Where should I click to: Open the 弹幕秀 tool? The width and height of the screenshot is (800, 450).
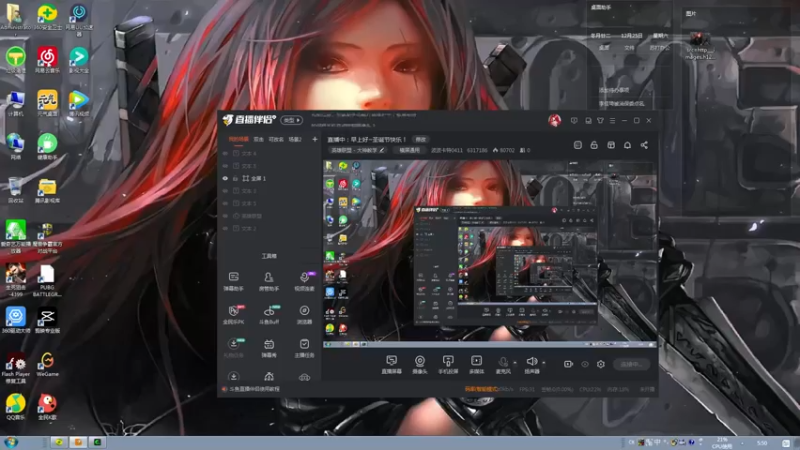pos(269,348)
